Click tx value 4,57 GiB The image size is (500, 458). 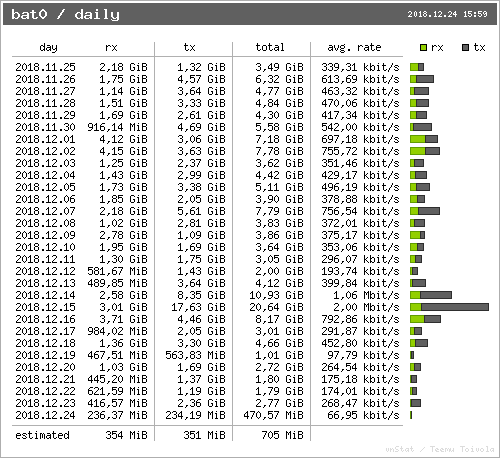point(201,79)
